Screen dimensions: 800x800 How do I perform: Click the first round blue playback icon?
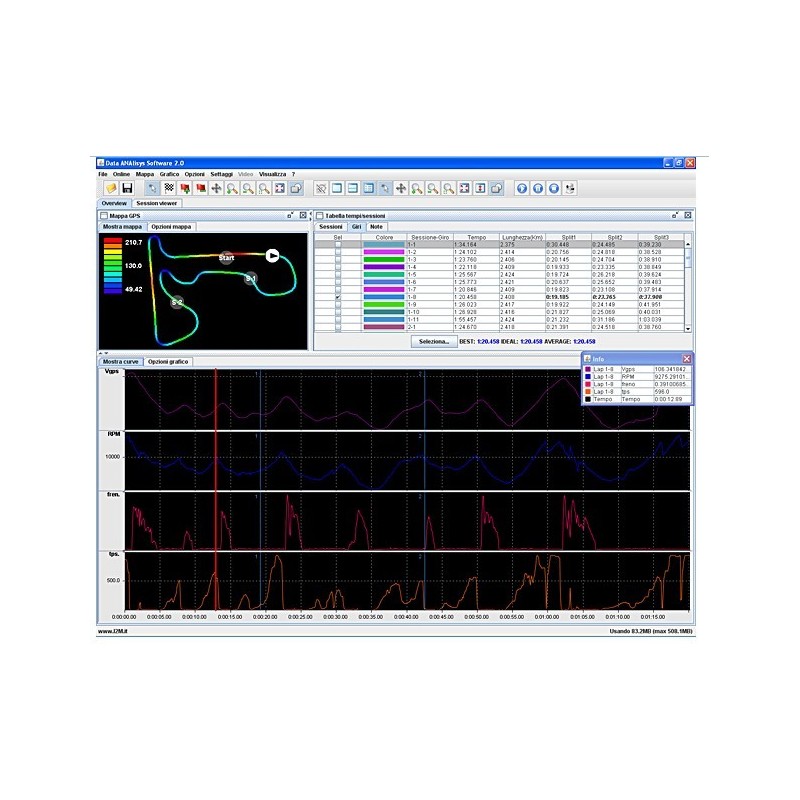(521, 188)
